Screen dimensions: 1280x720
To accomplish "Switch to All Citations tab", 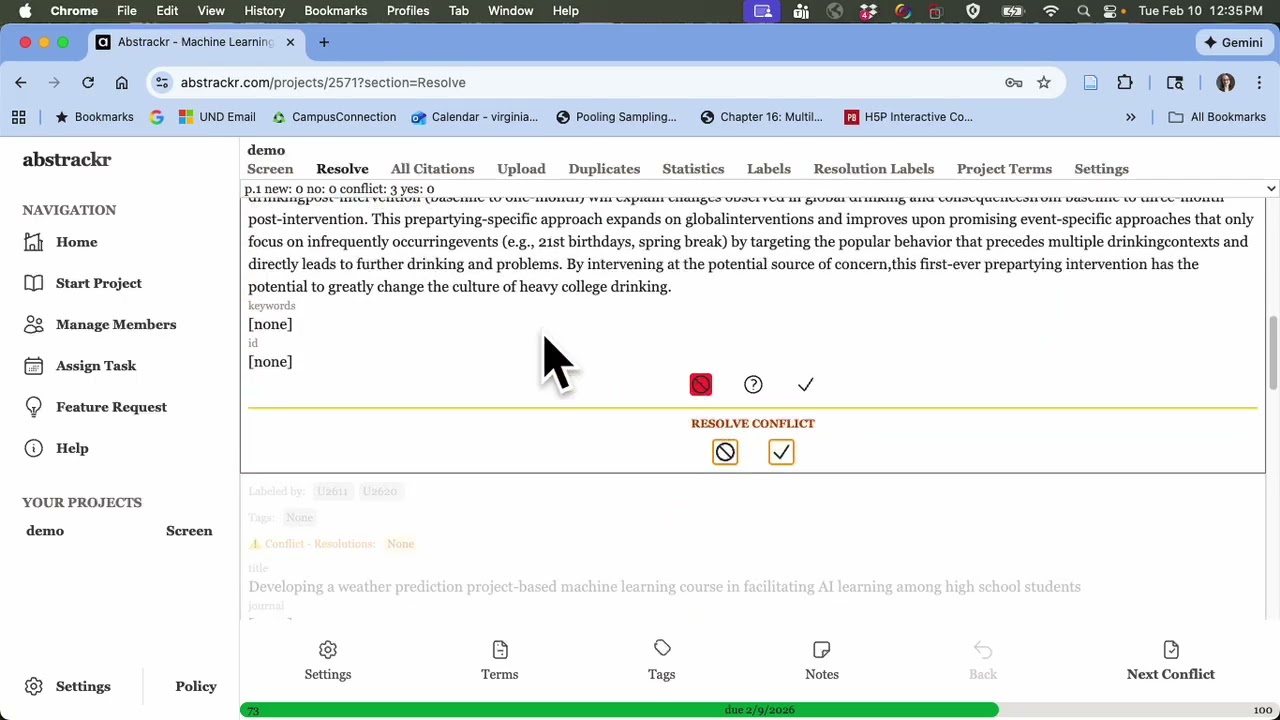I will pyautogui.click(x=432, y=169).
